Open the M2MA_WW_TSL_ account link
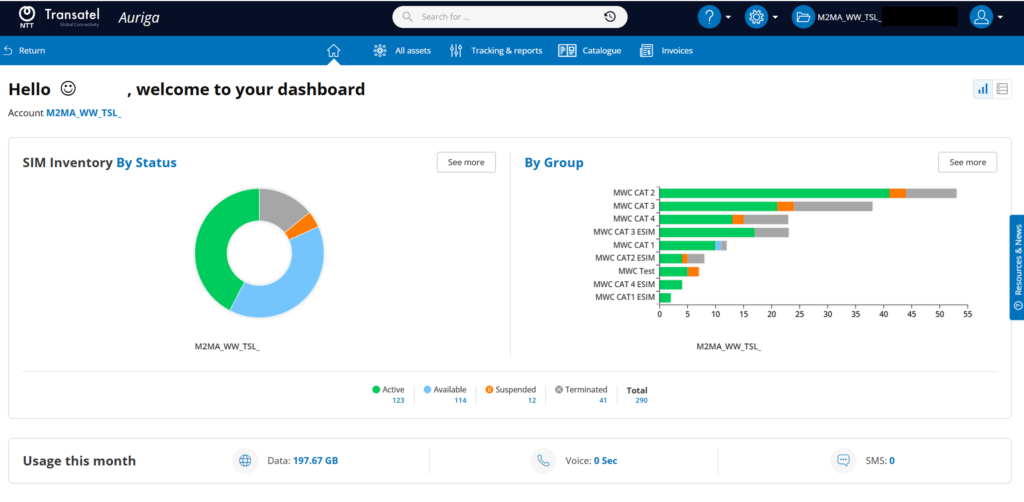 click(x=84, y=113)
